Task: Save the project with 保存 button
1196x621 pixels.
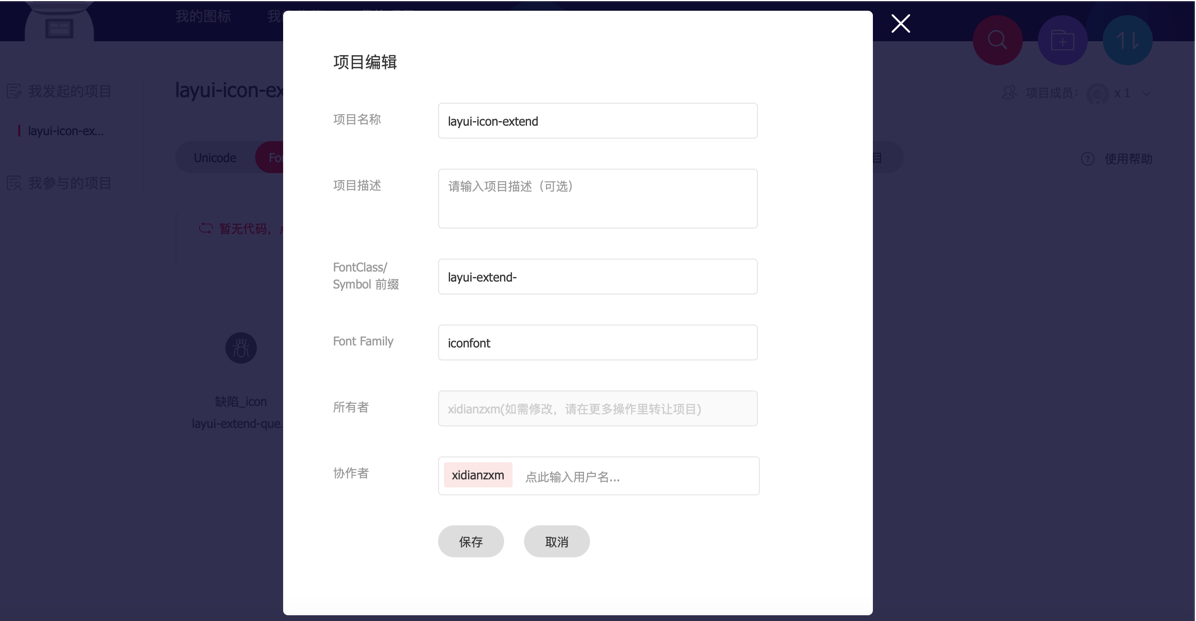Action: click(x=471, y=541)
